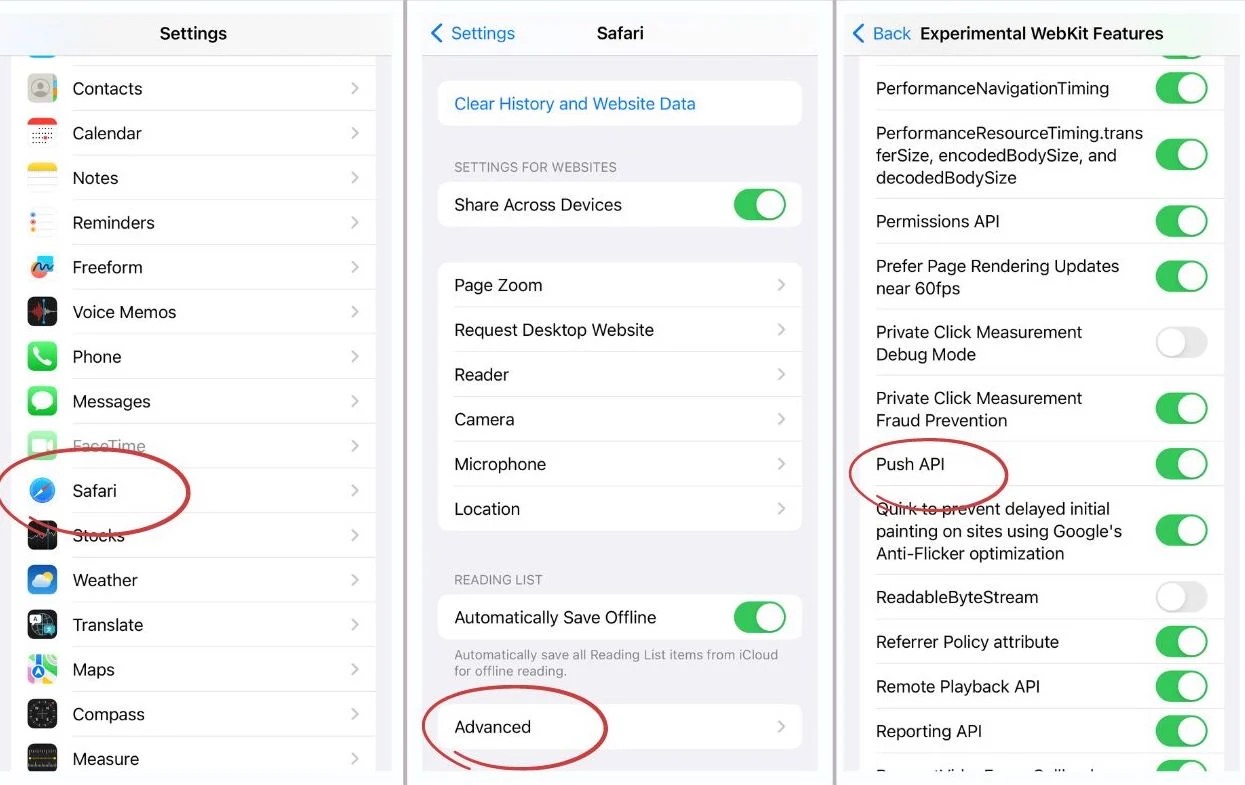Open Camera permission chevron
The height and width of the screenshot is (785, 1245).
pyautogui.click(x=781, y=420)
